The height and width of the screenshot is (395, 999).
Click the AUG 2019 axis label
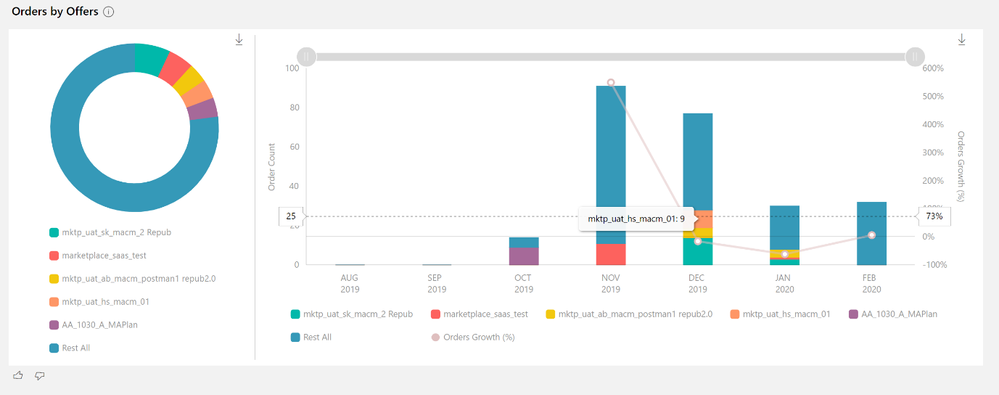[x=350, y=284]
